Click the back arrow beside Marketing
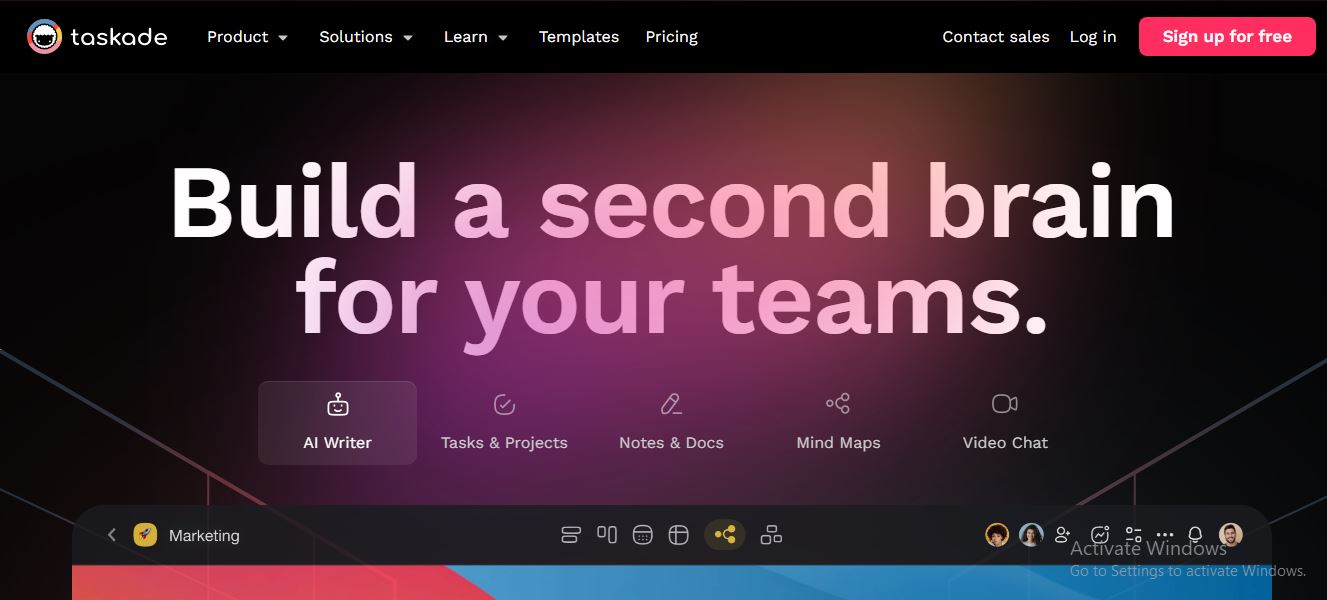The width and height of the screenshot is (1327, 600). [x=112, y=535]
